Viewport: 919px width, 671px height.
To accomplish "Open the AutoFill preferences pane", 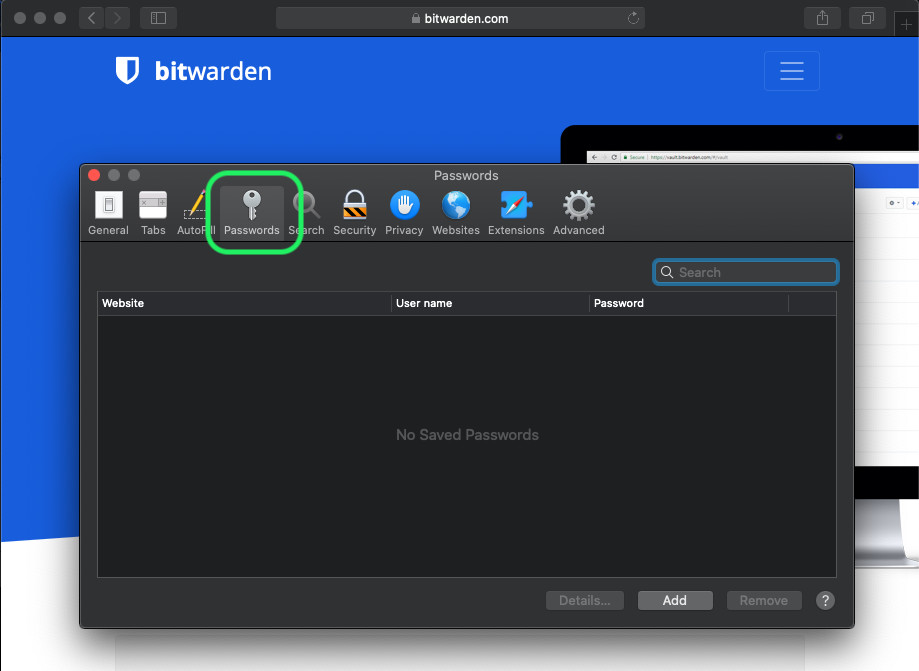I will click(x=195, y=213).
